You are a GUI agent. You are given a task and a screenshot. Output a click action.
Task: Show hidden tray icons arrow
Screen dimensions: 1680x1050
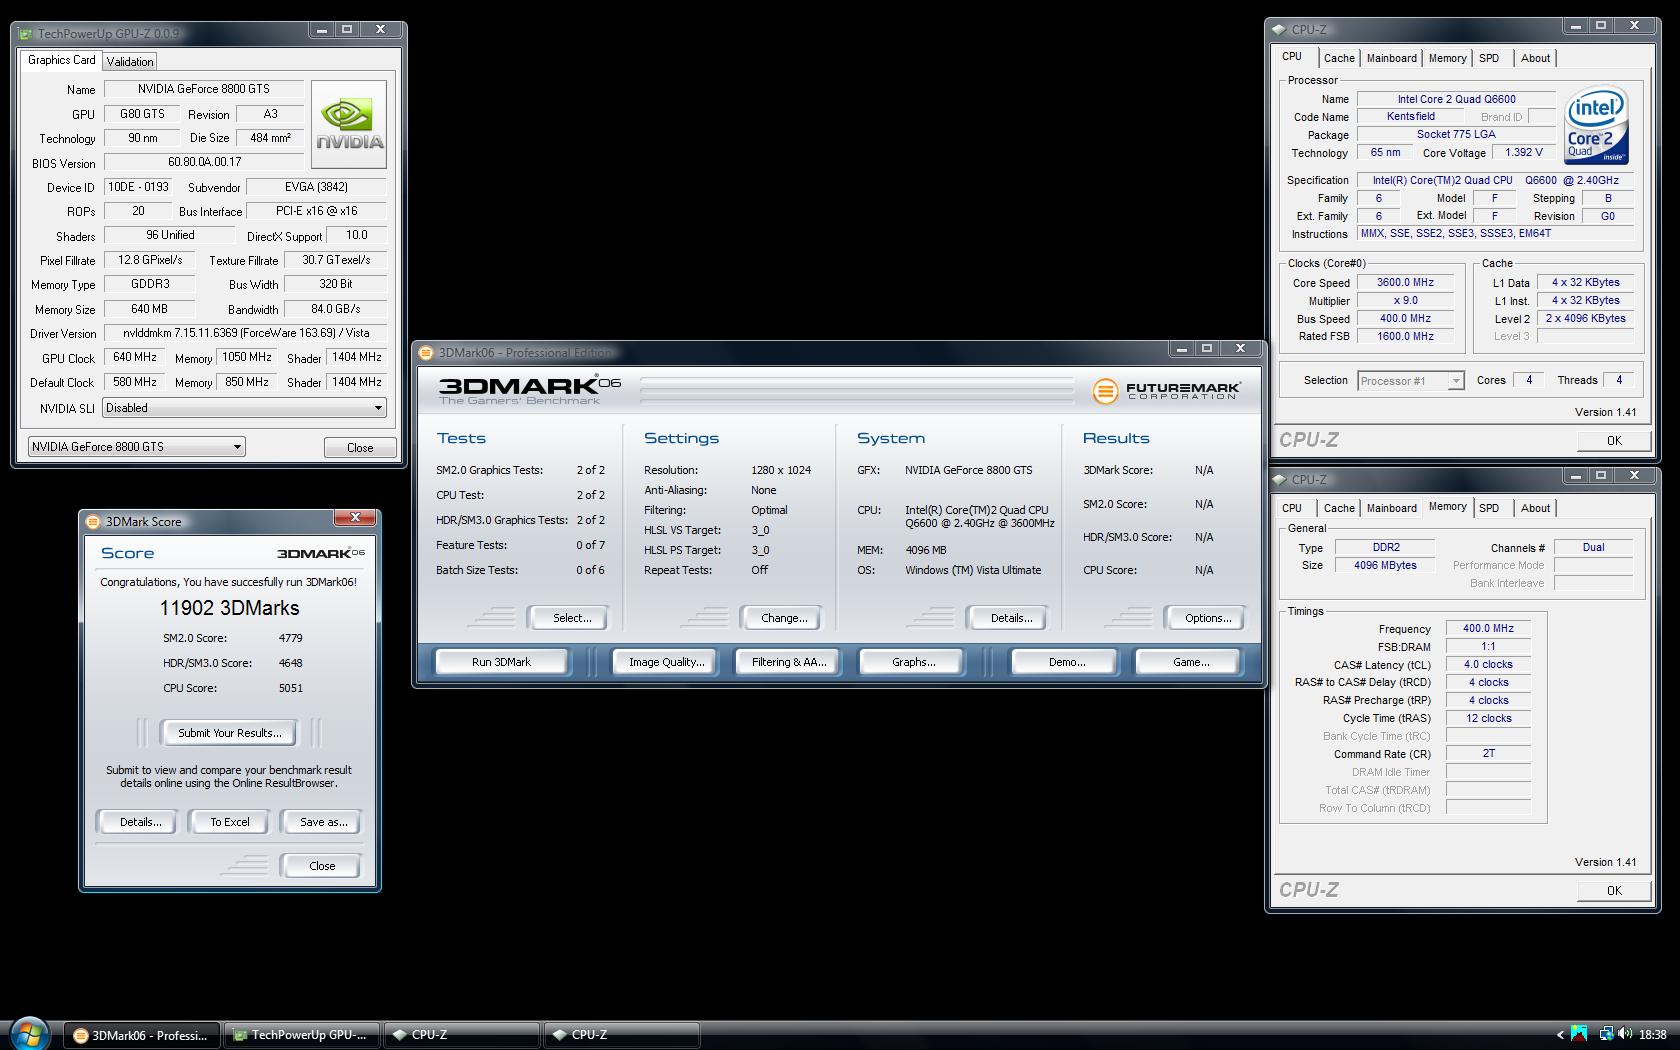[x=1560, y=1035]
